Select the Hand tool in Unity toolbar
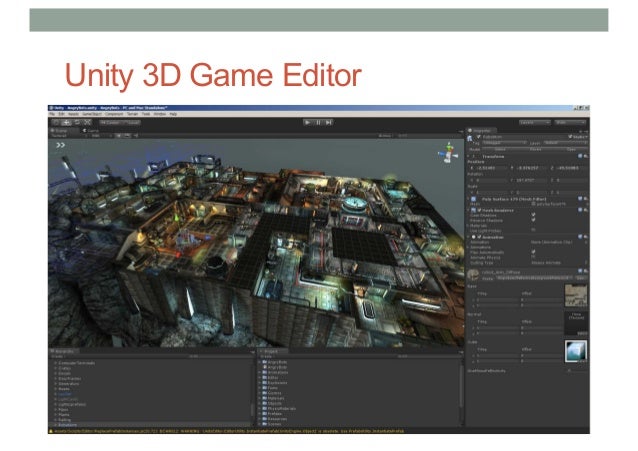The width and height of the screenshot is (638, 451). 56,122
